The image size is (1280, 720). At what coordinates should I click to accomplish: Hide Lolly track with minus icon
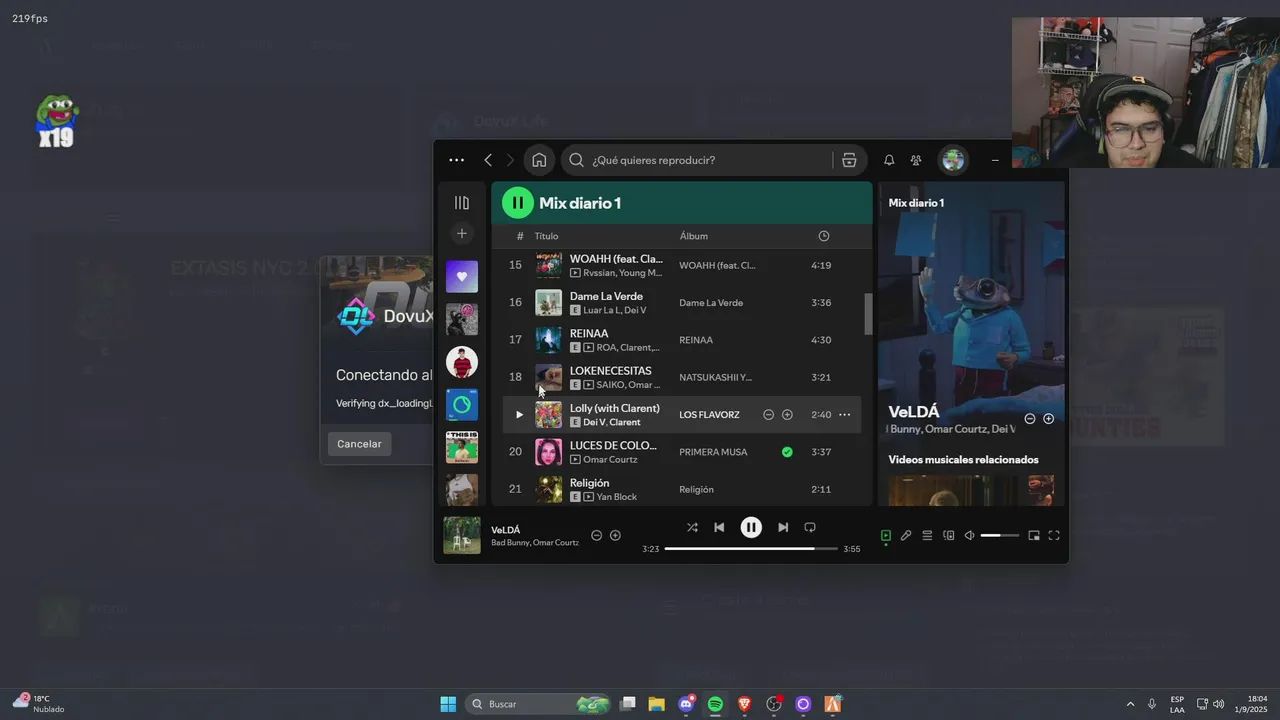click(x=768, y=414)
